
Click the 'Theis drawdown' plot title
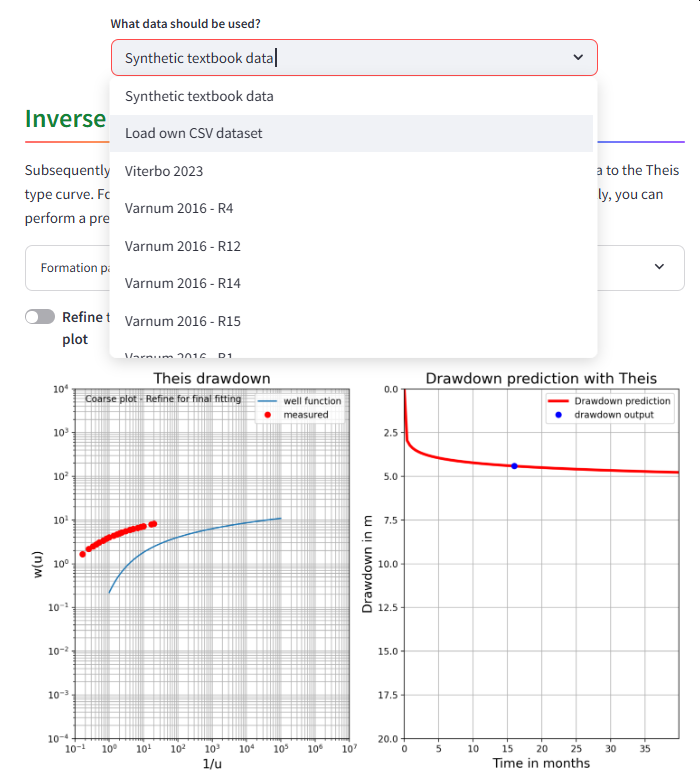tap(212, 379)
